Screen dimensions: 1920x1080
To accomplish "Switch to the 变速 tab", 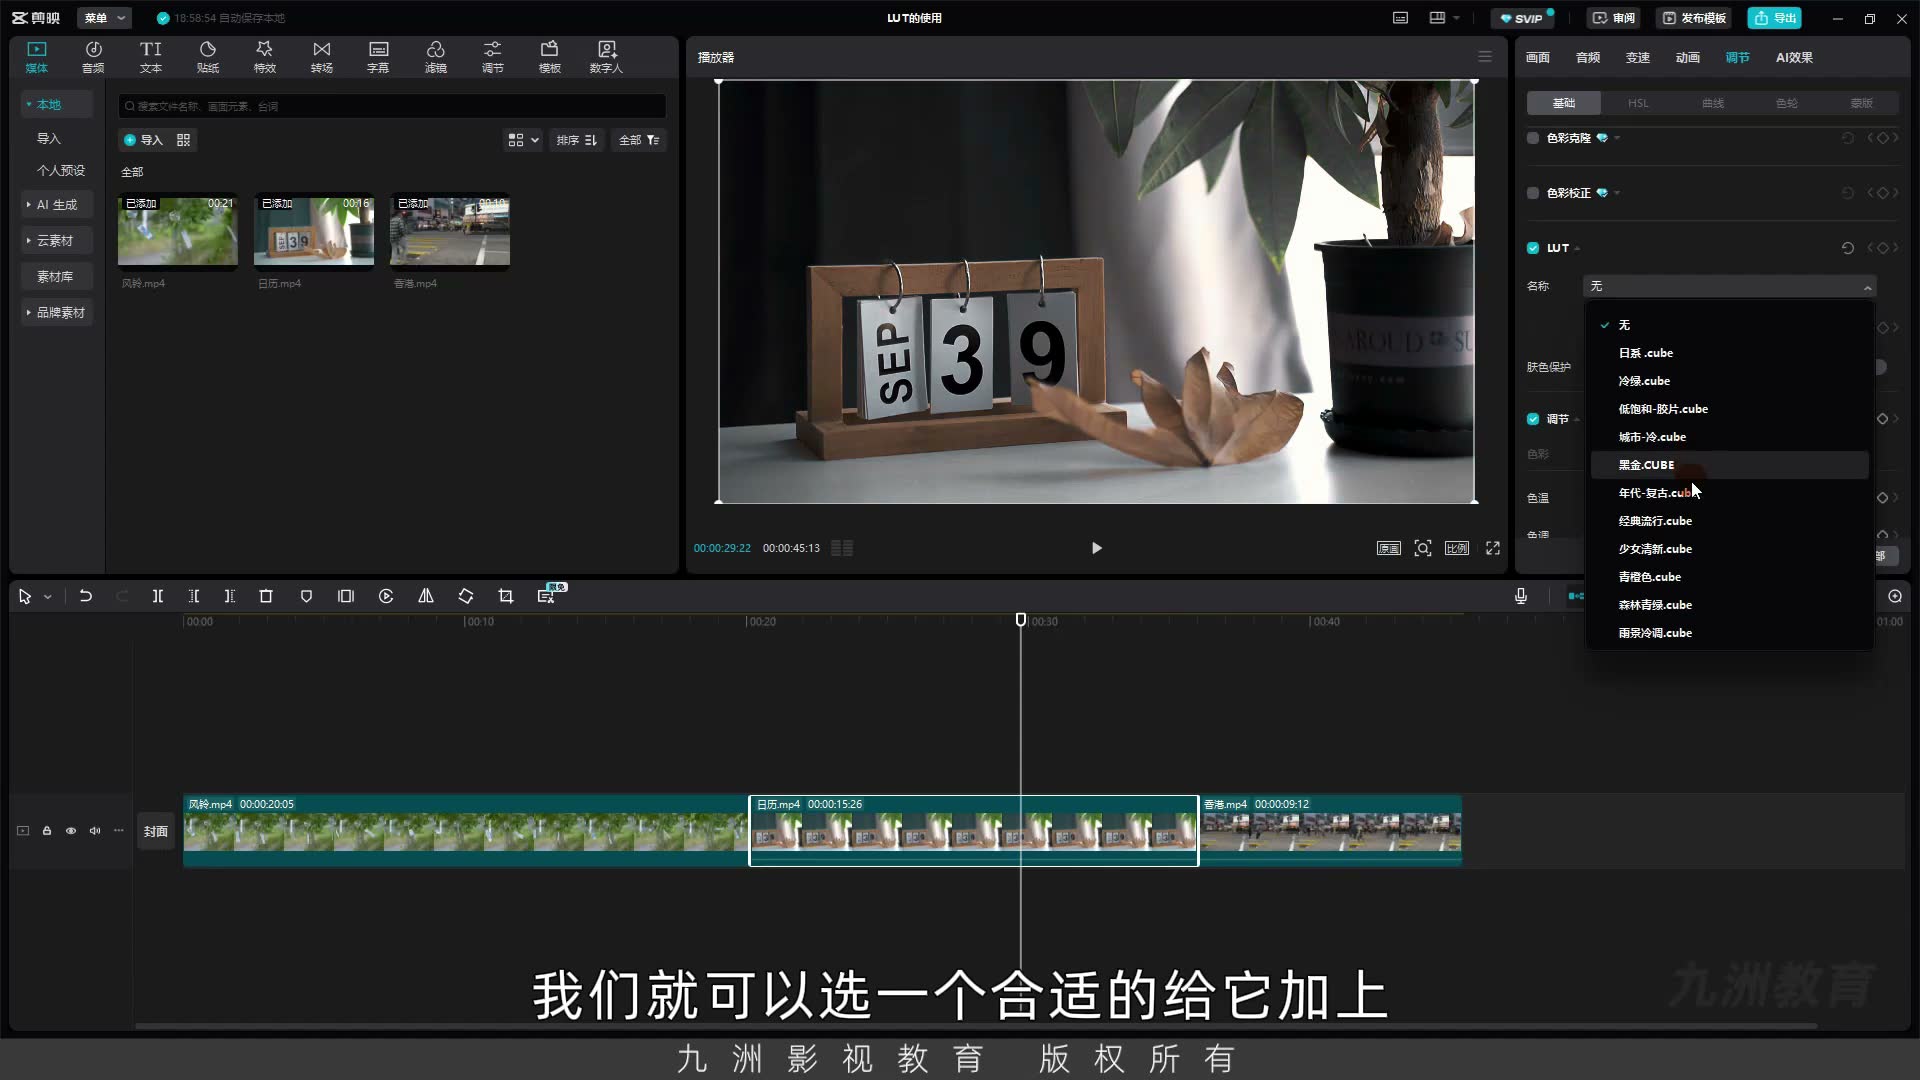I will [x=1638, y=57].
